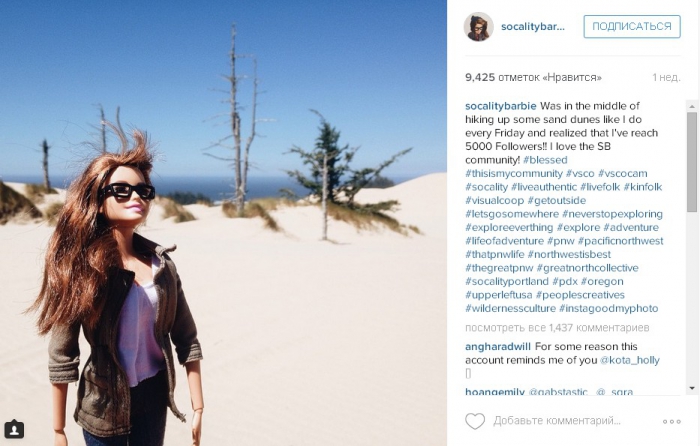700x446 pixels.
Task: Open the socalitybarbie profile avatar
Action: (479, 27)
